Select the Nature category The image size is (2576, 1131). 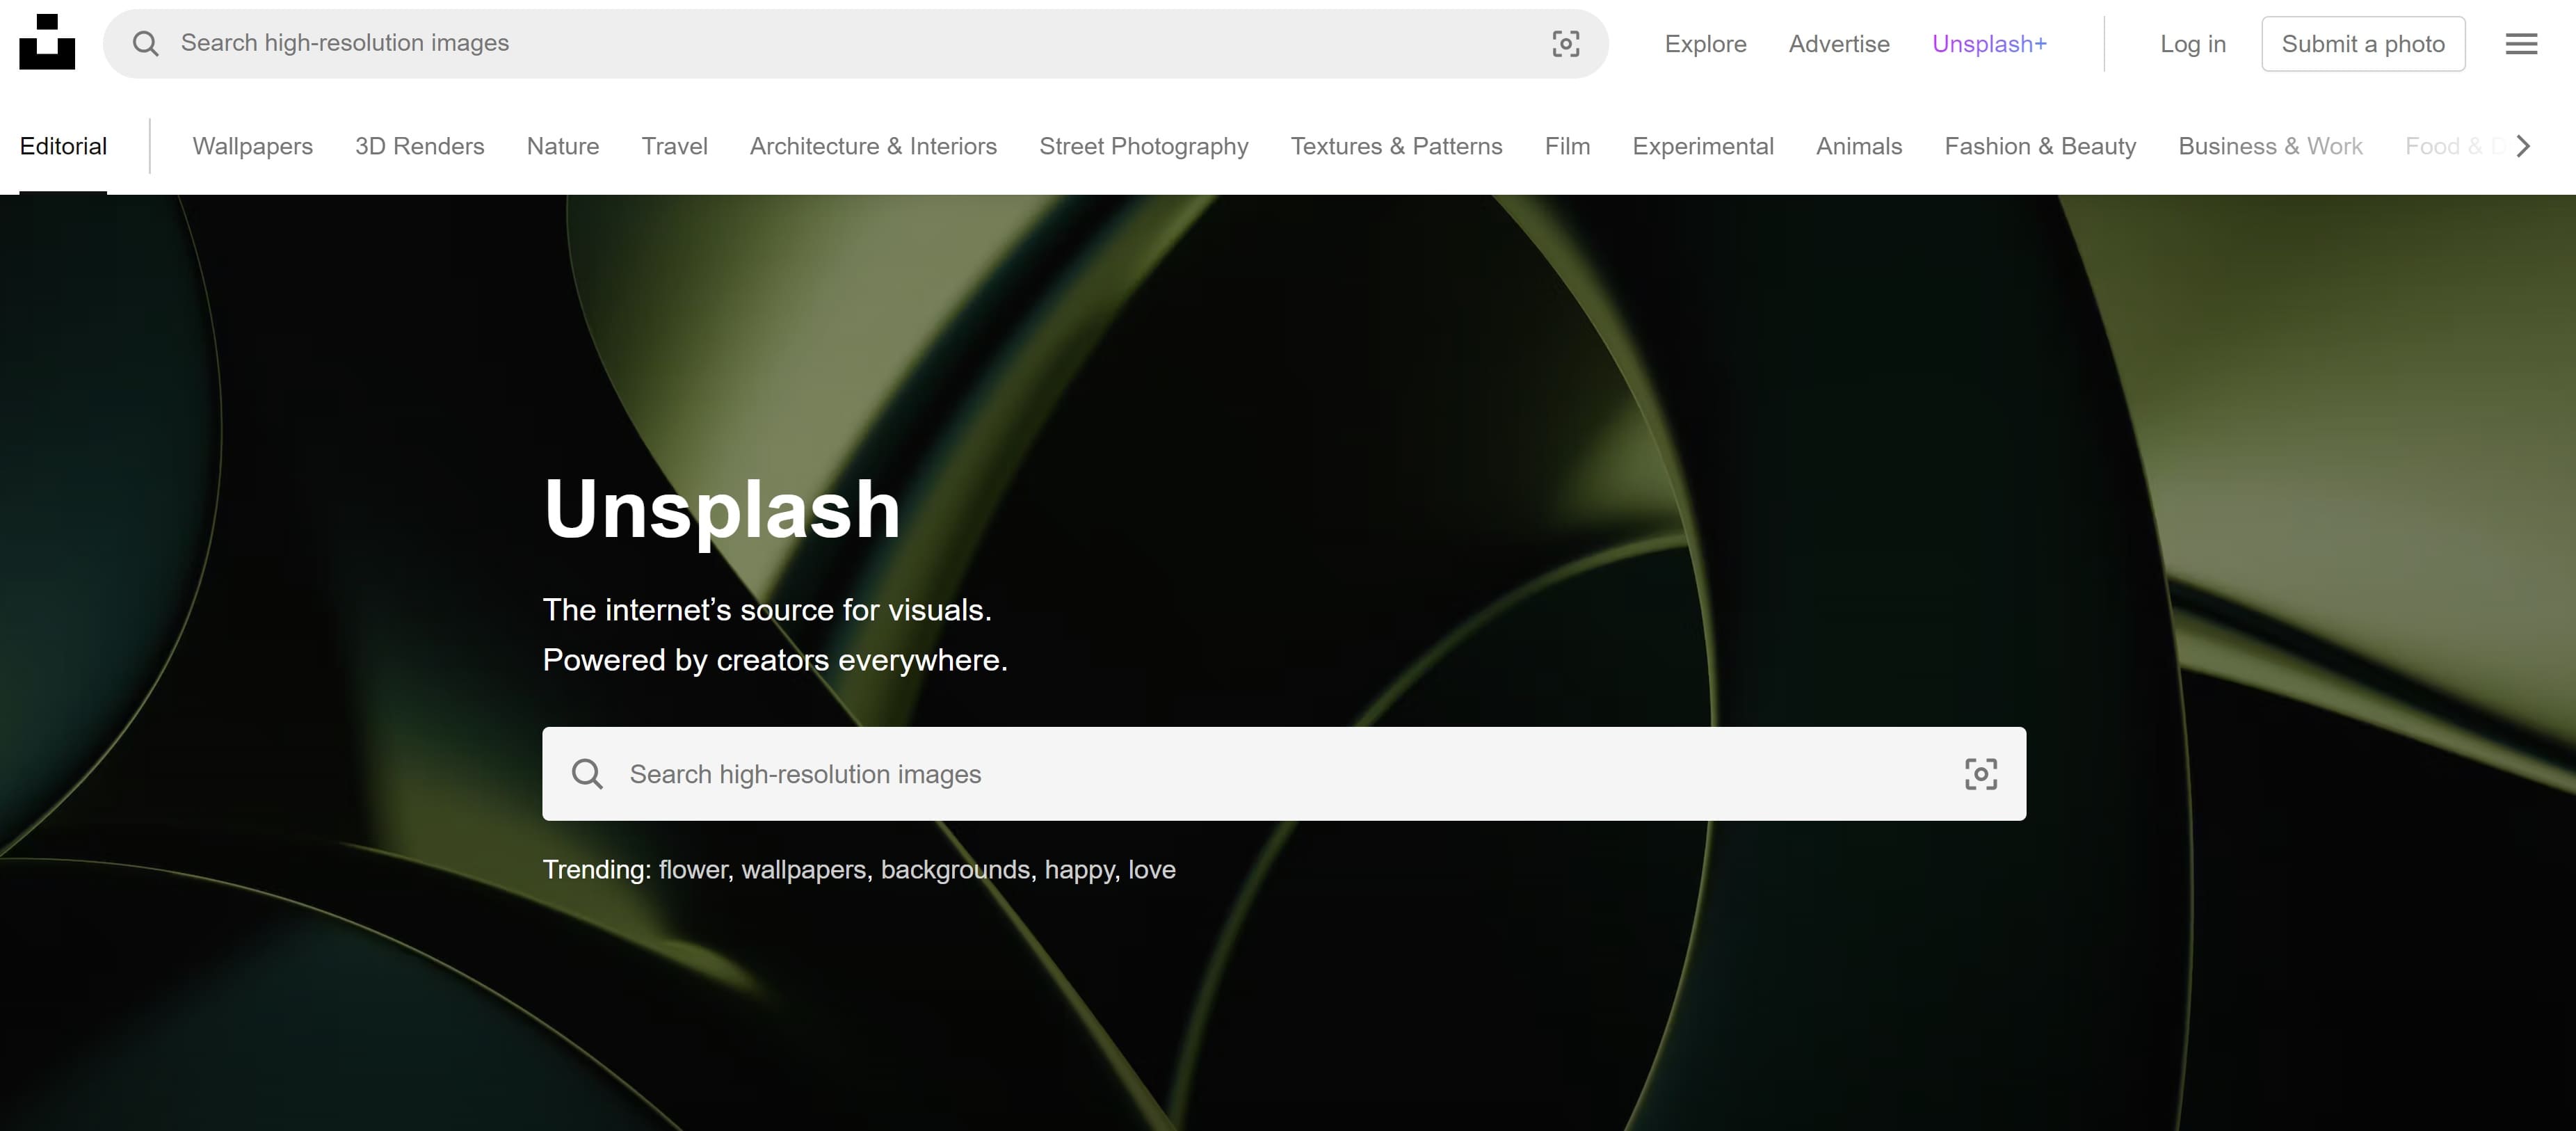click(x=563, y=146)
